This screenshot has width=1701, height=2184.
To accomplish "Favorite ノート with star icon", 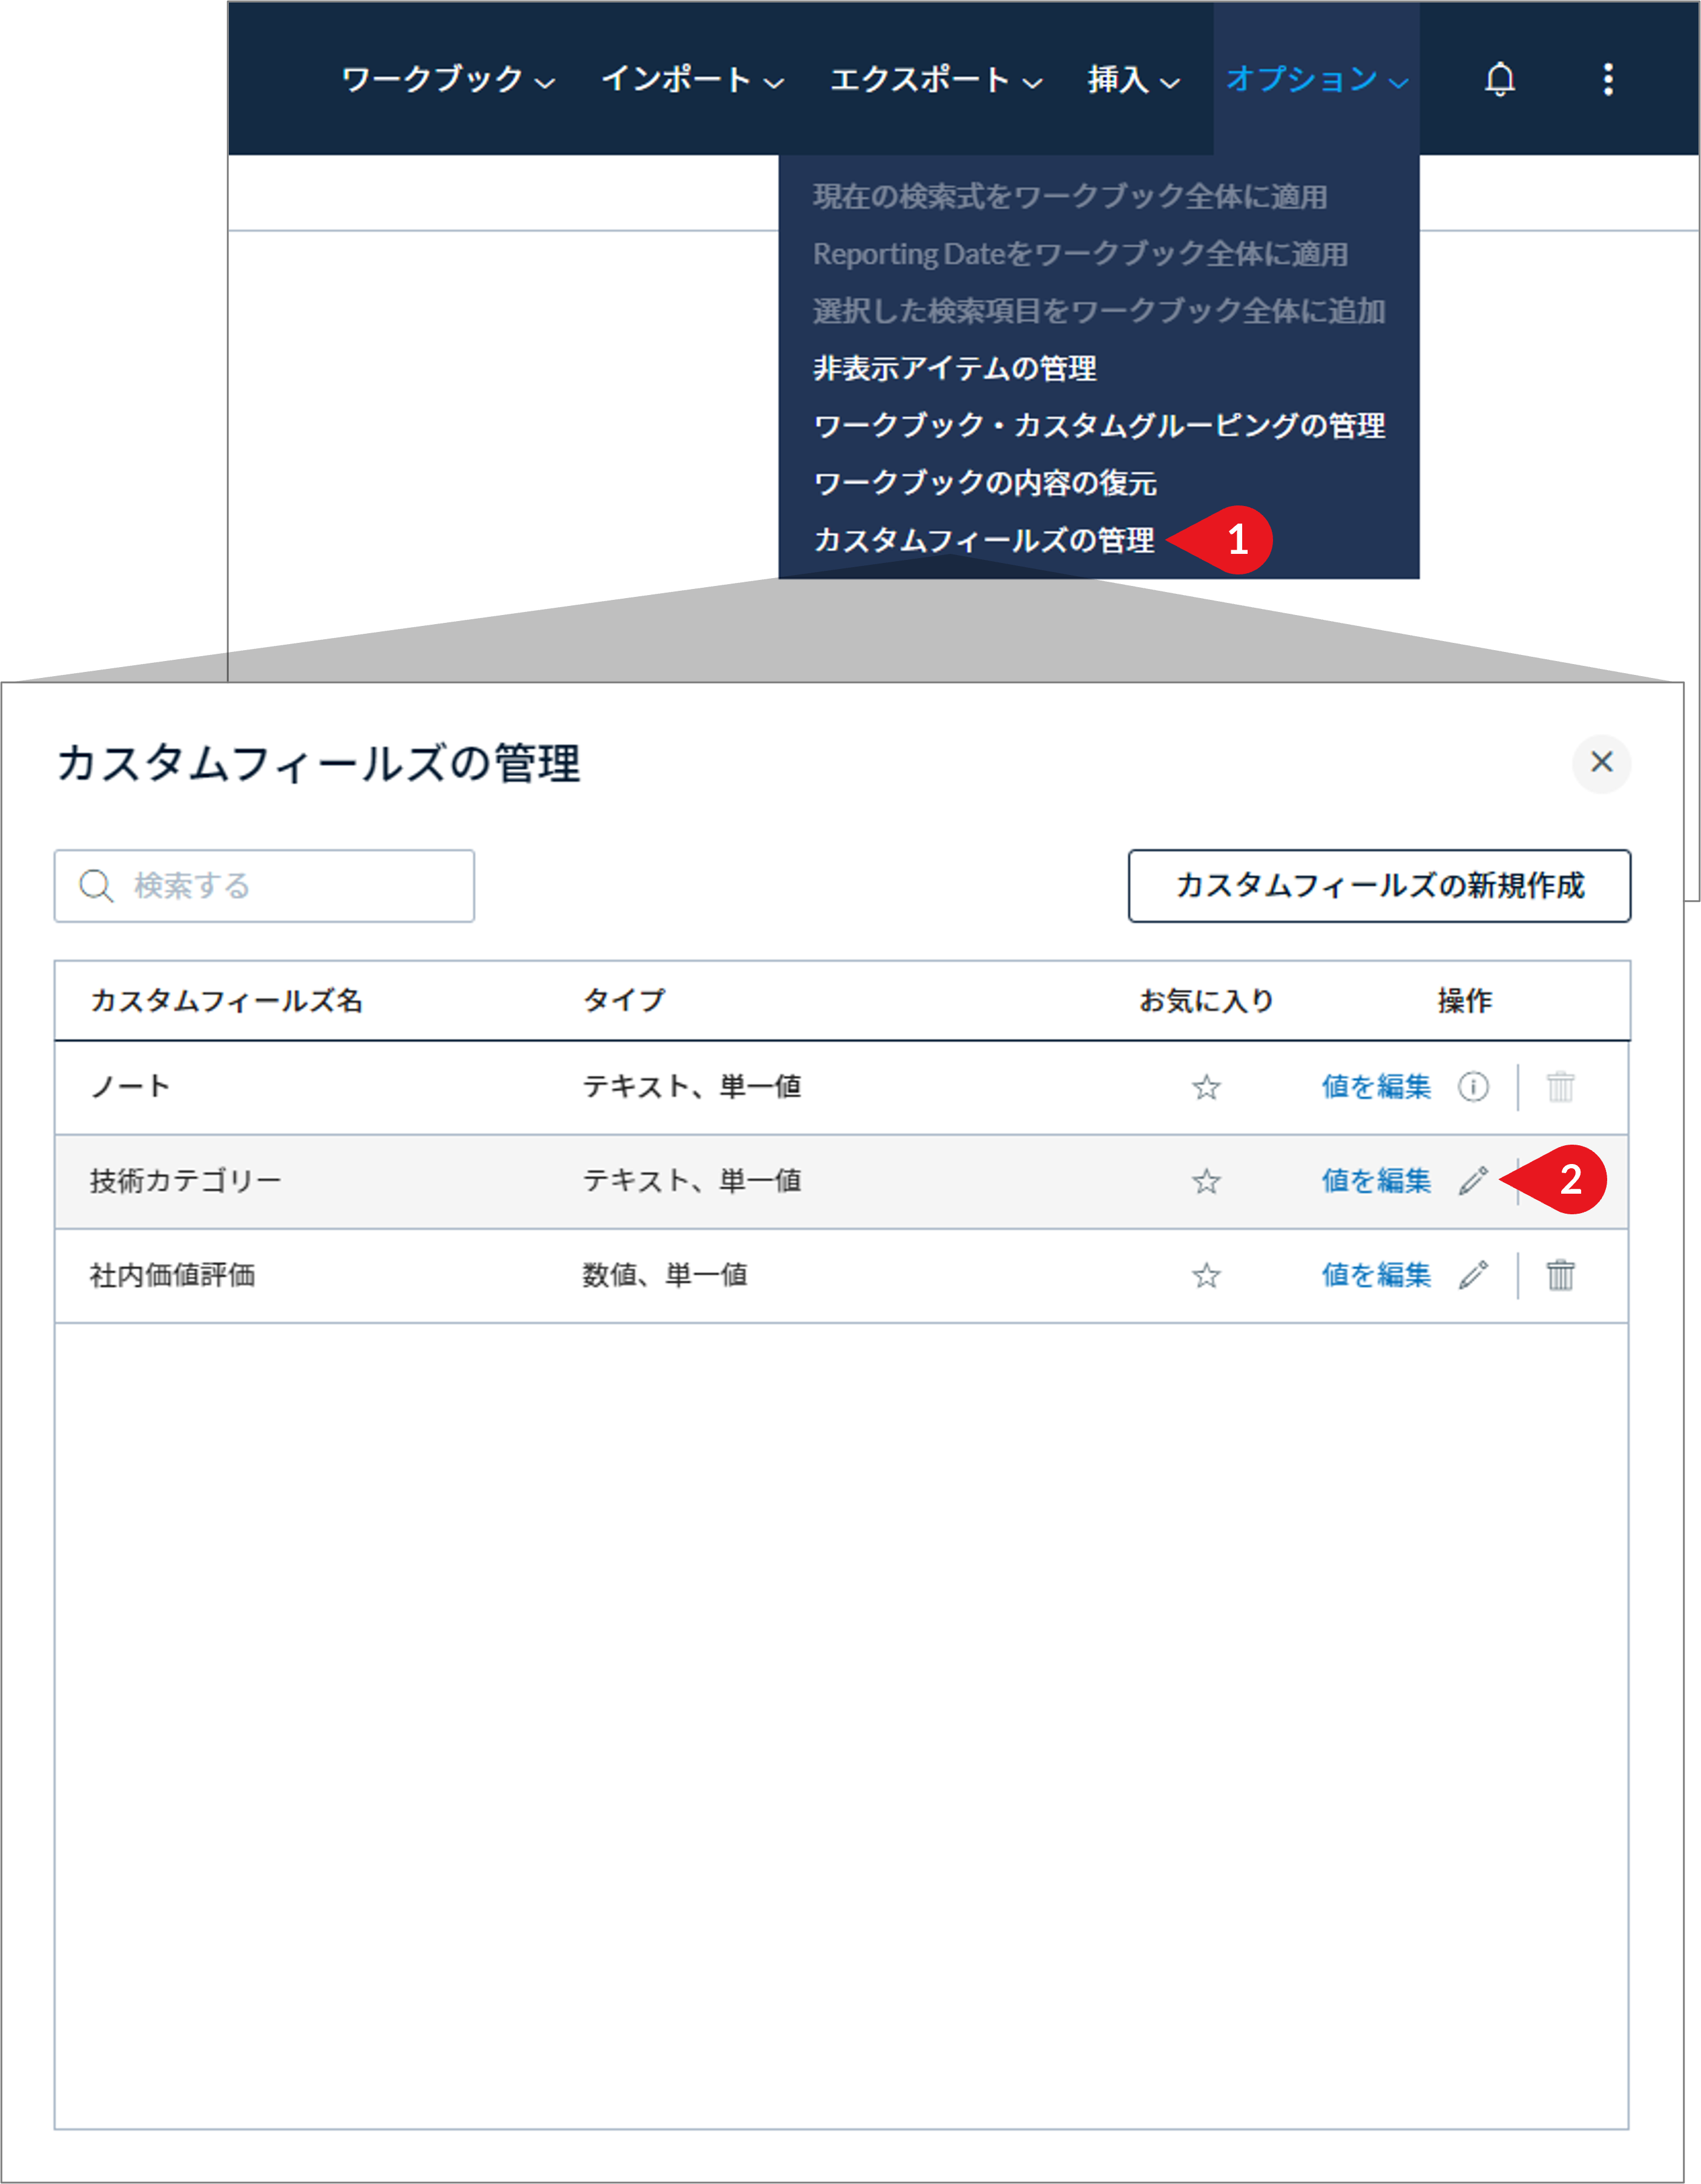I will pyautogui.click(x=1206, y=1087).
